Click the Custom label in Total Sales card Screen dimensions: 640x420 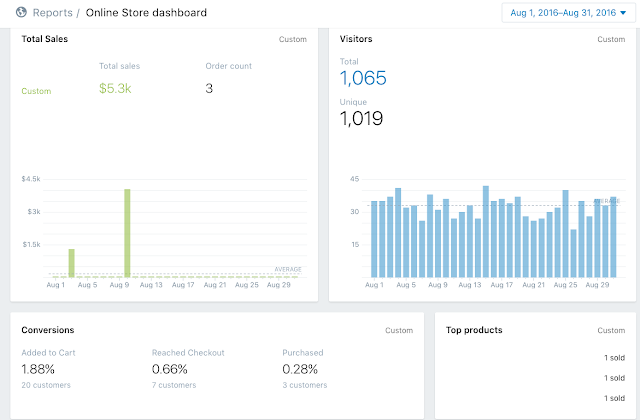293,39
